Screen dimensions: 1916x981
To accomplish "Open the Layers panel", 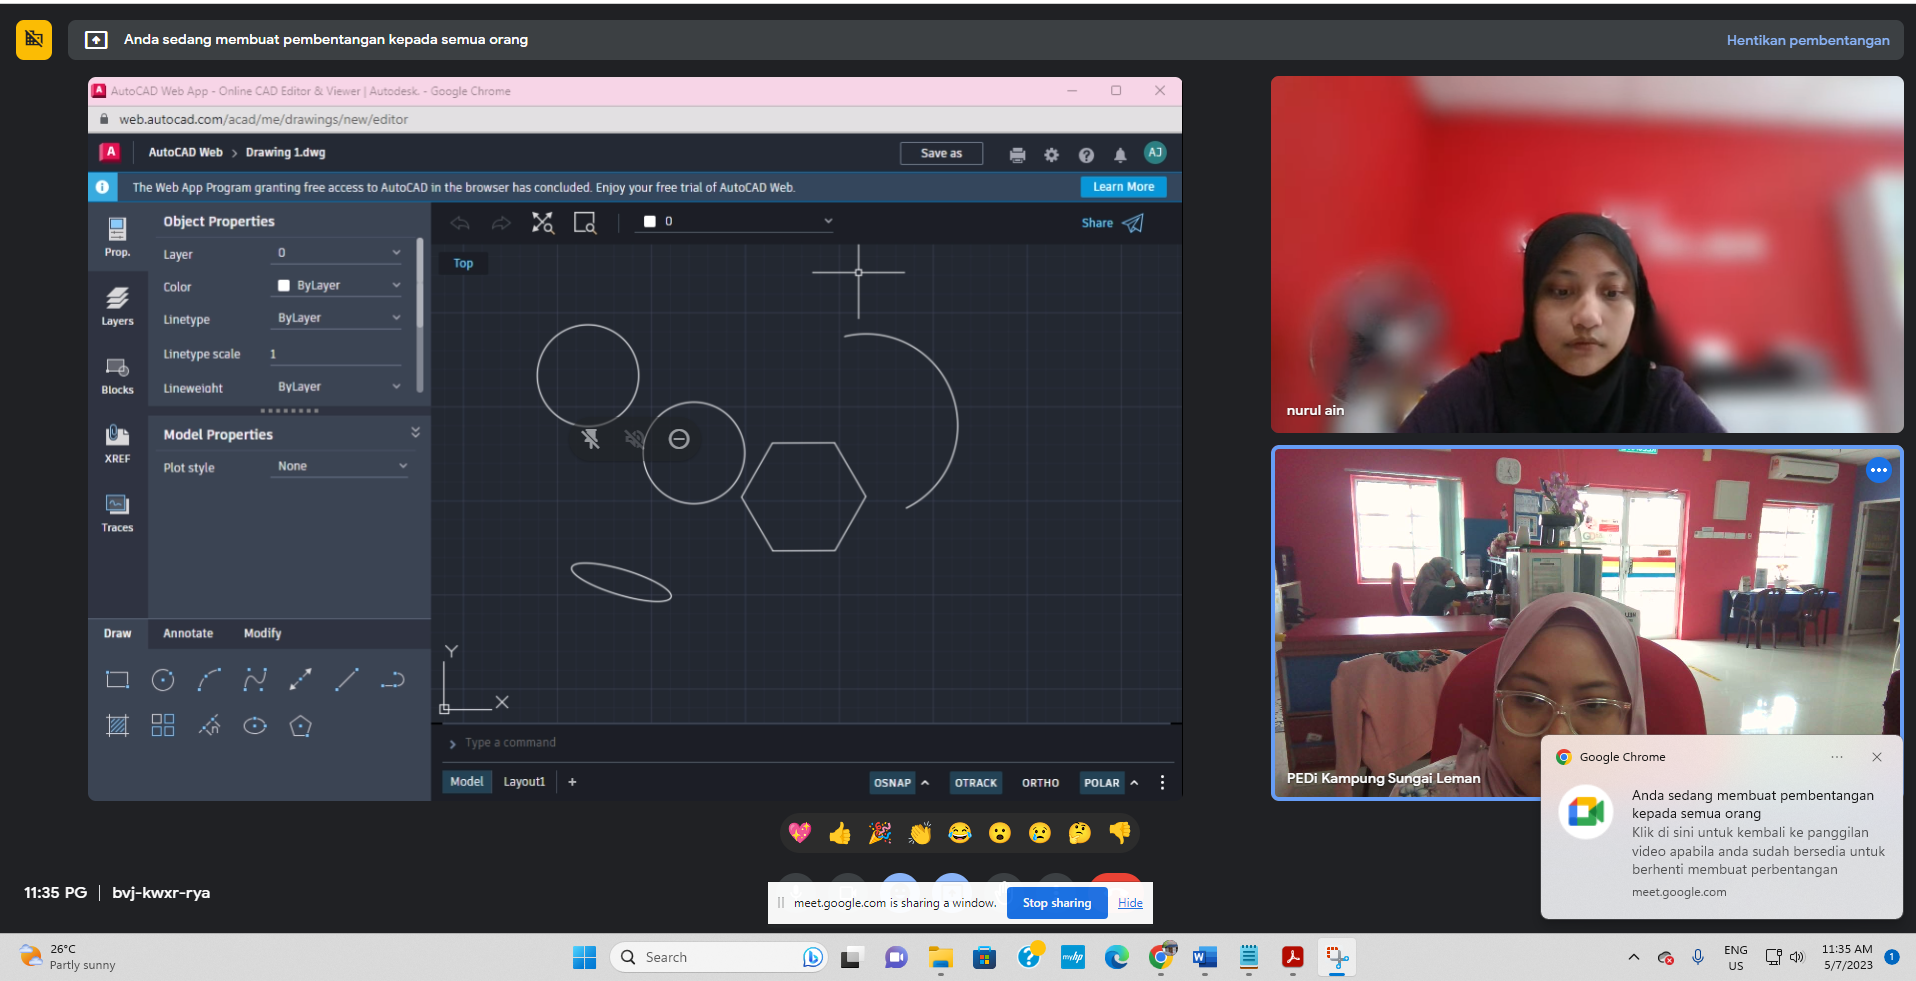I will point(117,305).
